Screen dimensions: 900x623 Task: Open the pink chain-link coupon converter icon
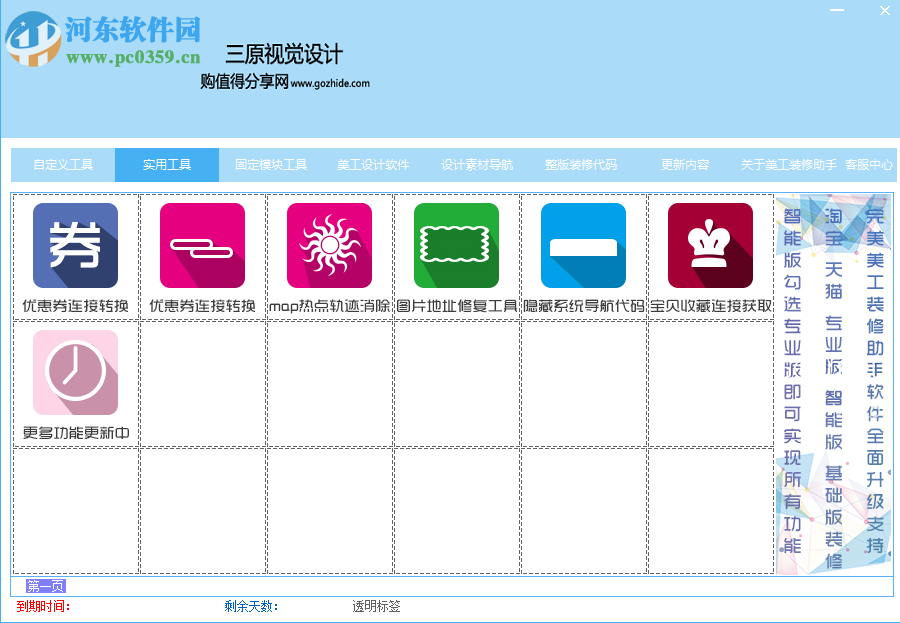pos(202,245)
